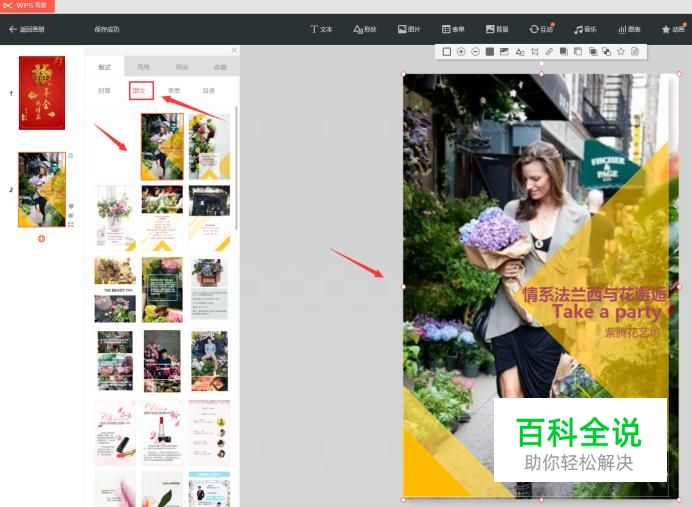The image size is (692, 507).
Task: Switch to the 版式 layout tab
Action: (105, 67)
